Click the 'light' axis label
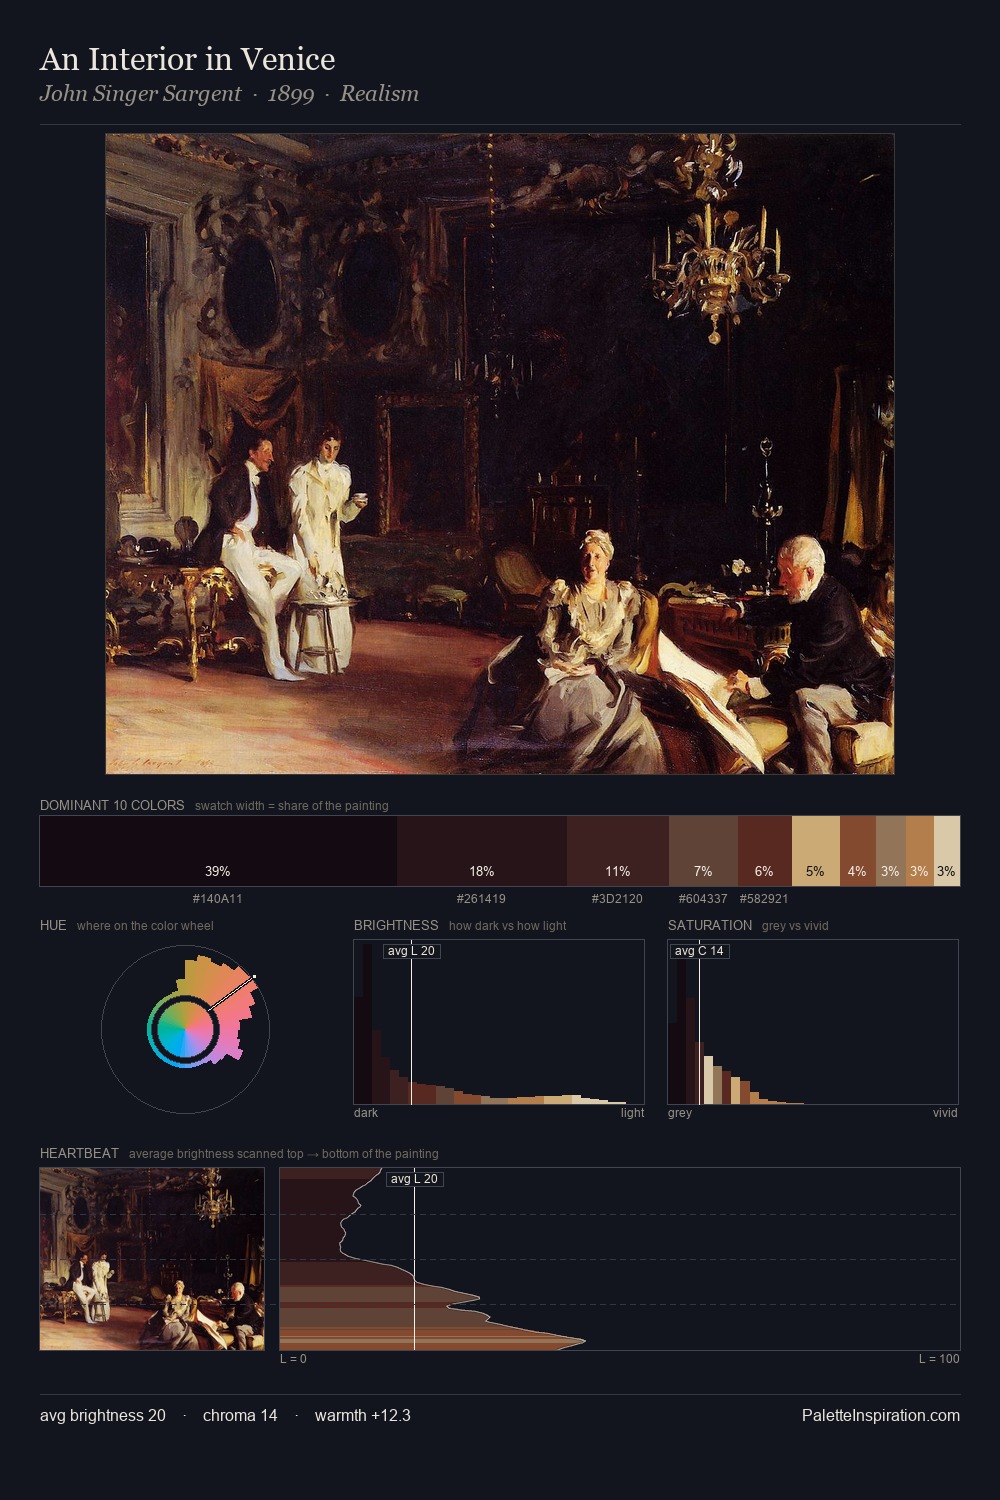1000x1500 pixels. (632, 1113)
